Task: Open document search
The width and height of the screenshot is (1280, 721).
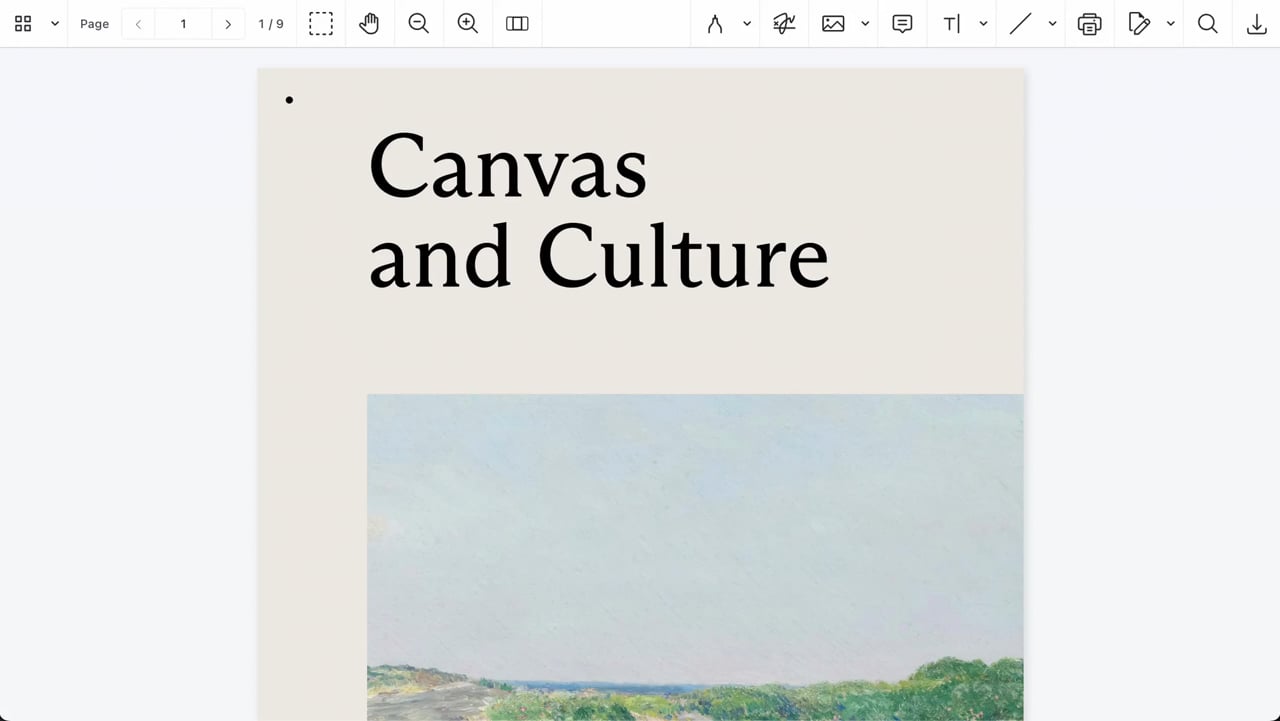Action: [x=1208, y=24]
